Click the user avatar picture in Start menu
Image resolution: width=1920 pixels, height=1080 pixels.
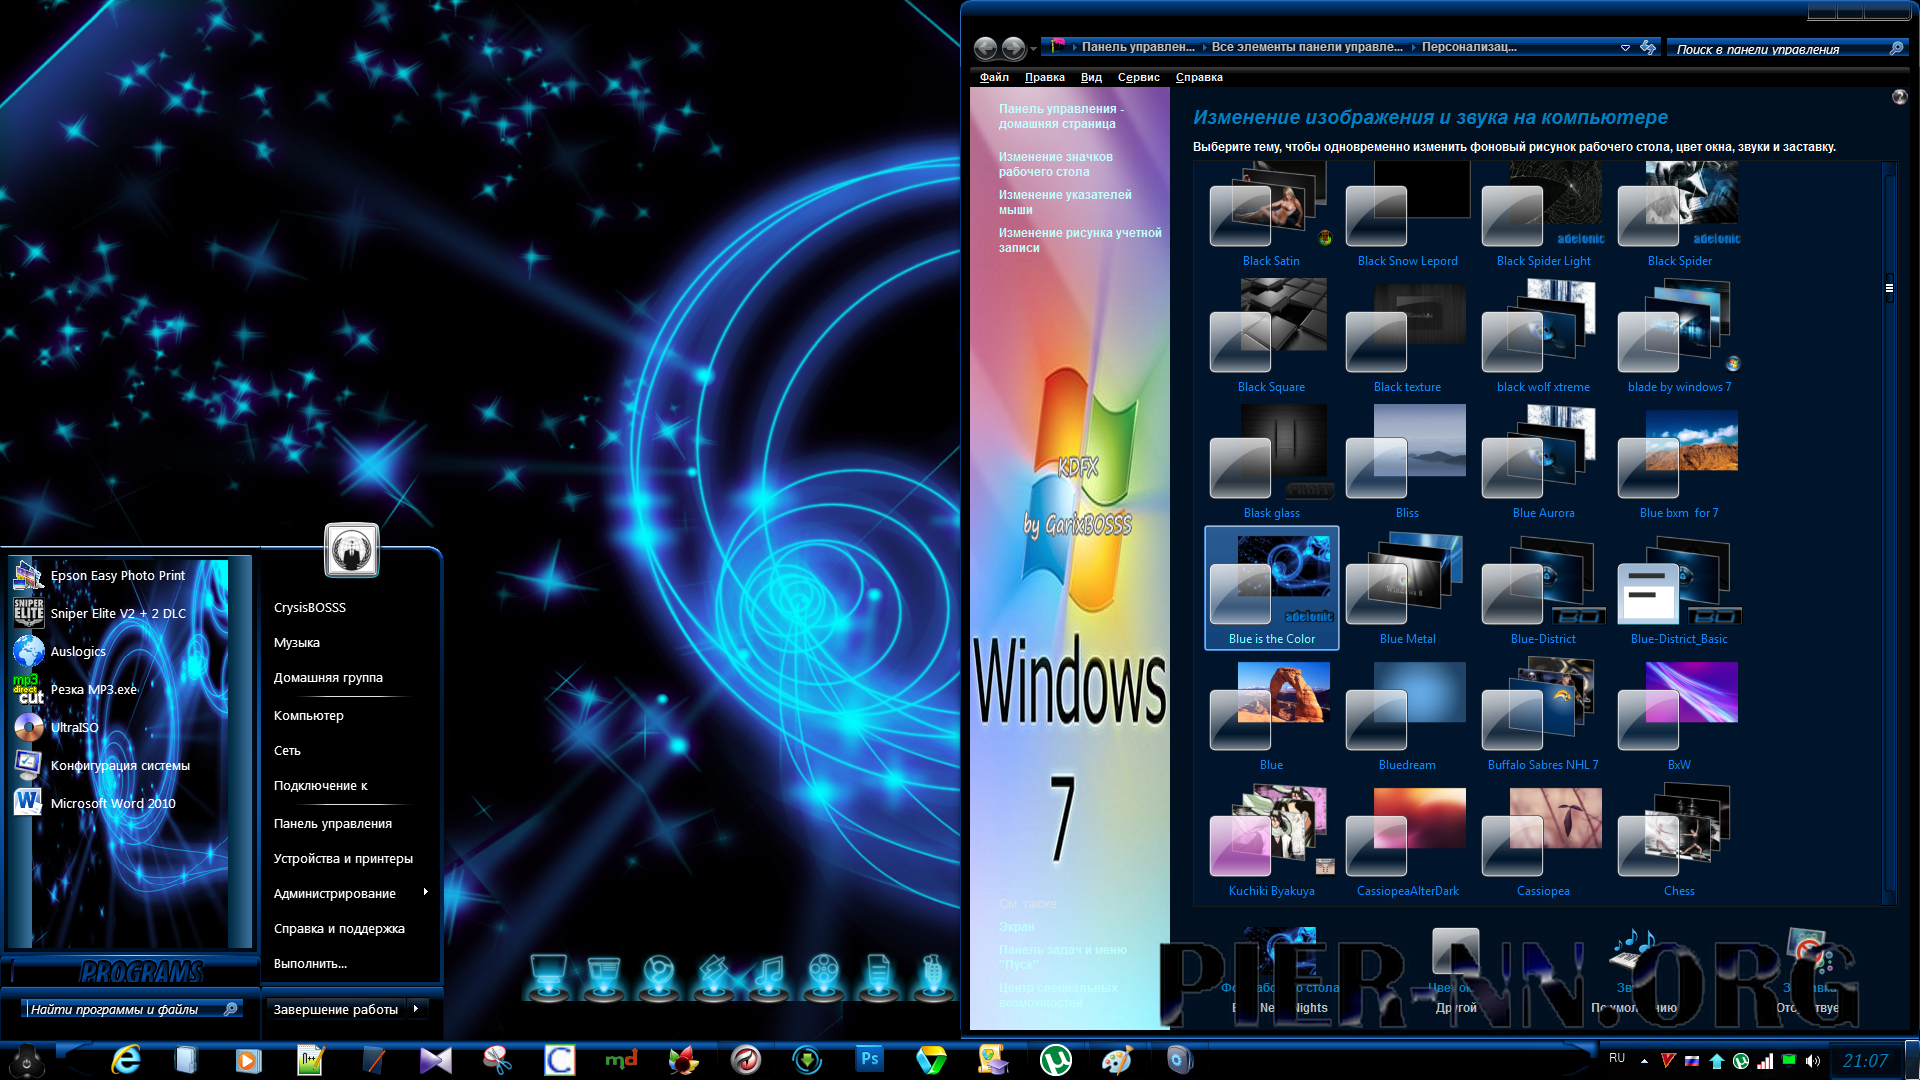click(x=352, y=550)
